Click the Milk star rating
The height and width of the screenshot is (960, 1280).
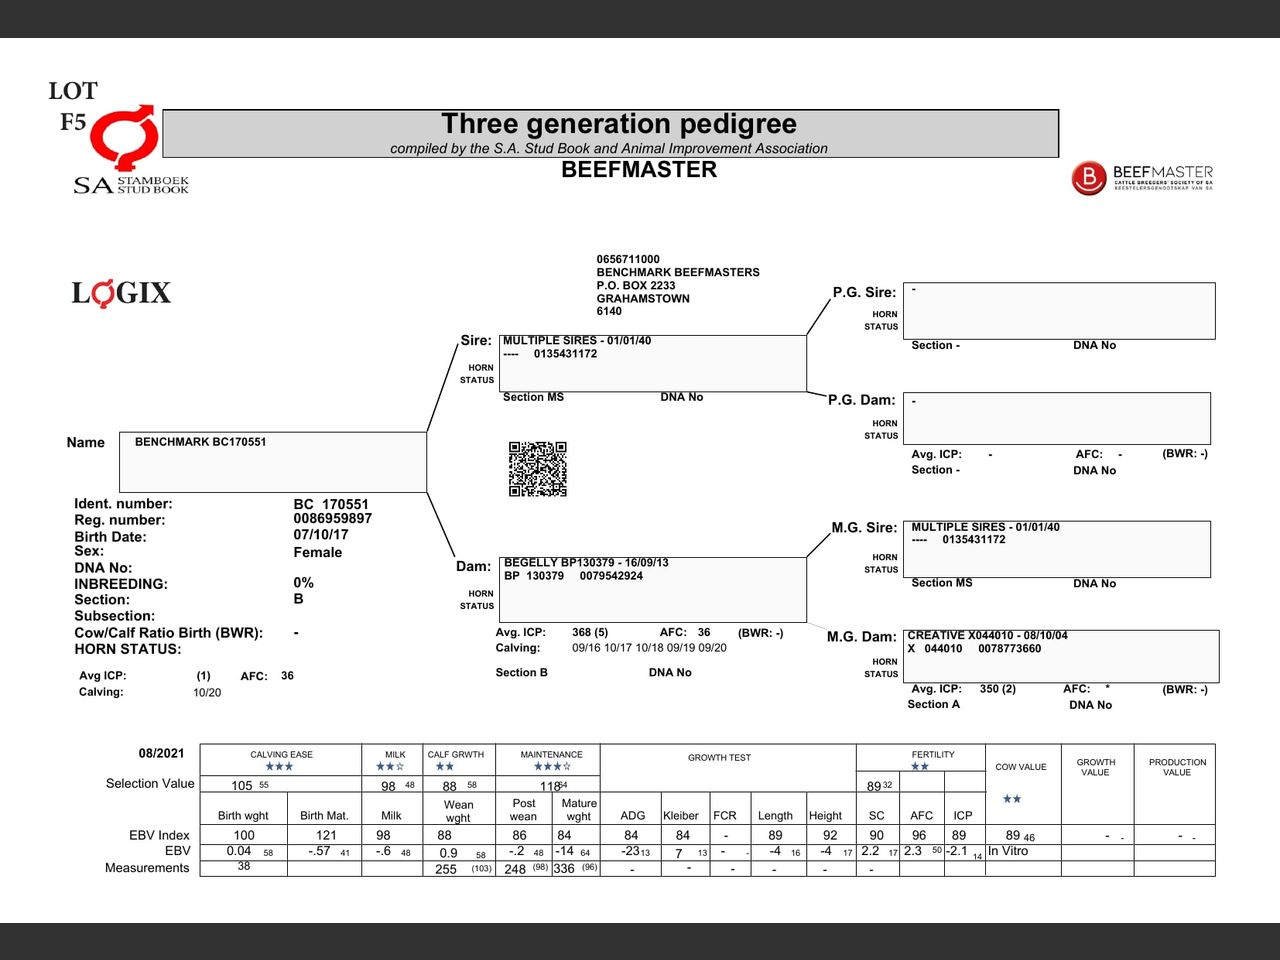coord(390,767)
